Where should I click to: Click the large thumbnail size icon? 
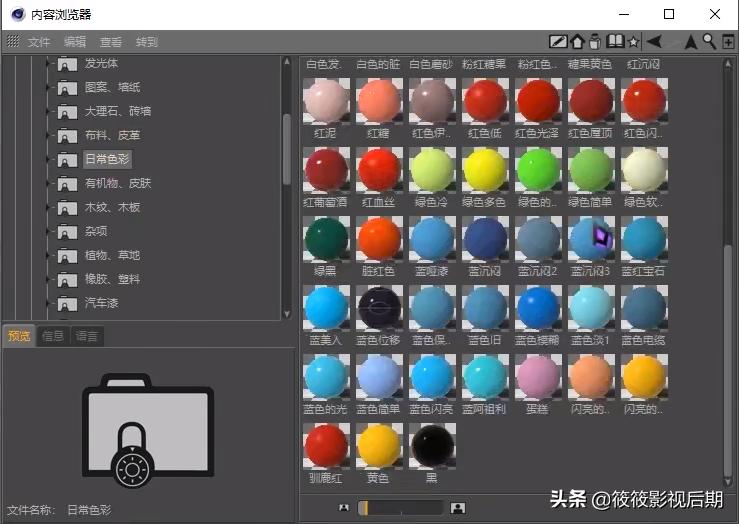coord(458,508)
